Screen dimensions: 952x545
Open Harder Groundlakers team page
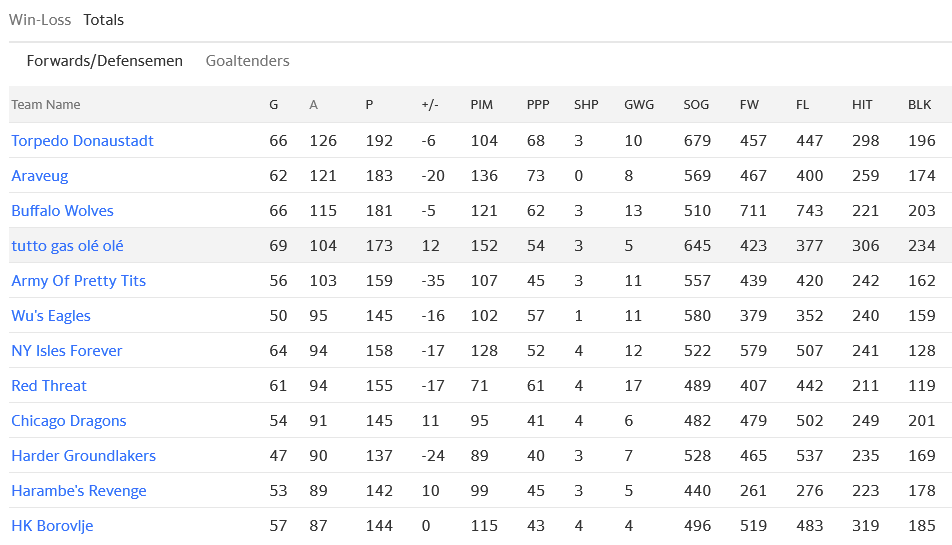click(x=84, y=456)
